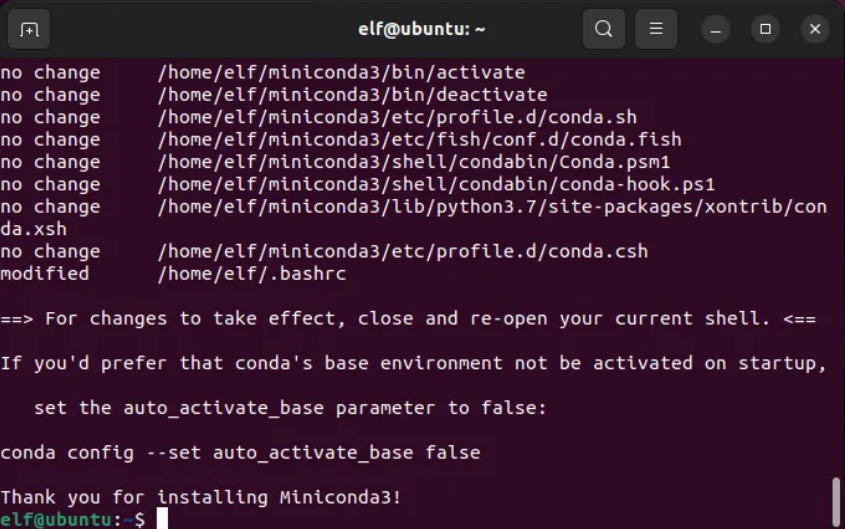Open terminal search with the magnifier icon

tap(604, 29)
